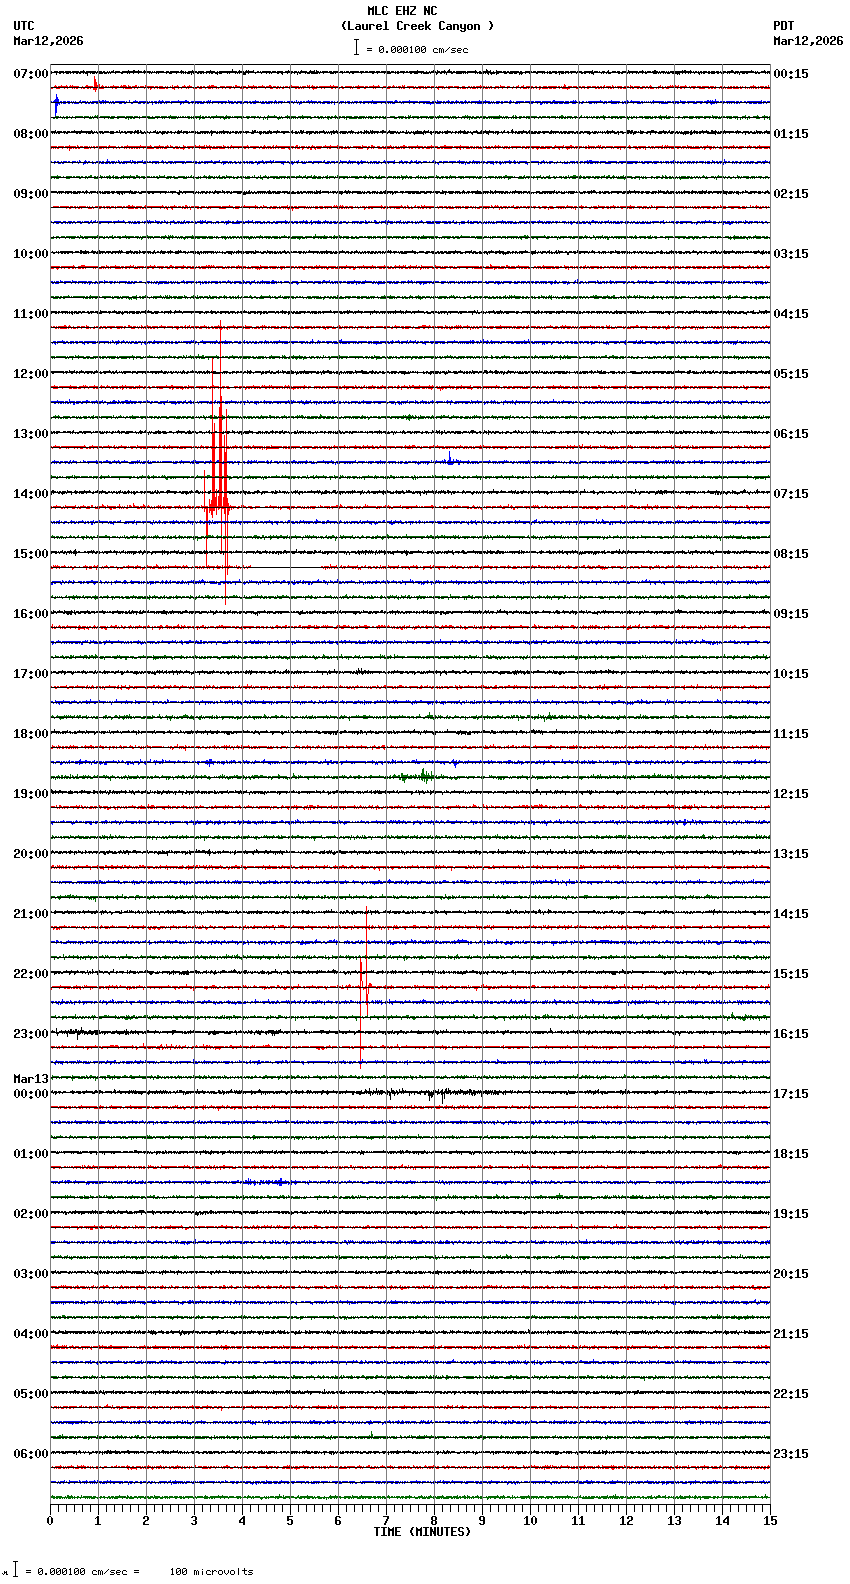Click the small blue spike near 13:30 trace
850x1584 pixels.
click(x=450, y=459)
